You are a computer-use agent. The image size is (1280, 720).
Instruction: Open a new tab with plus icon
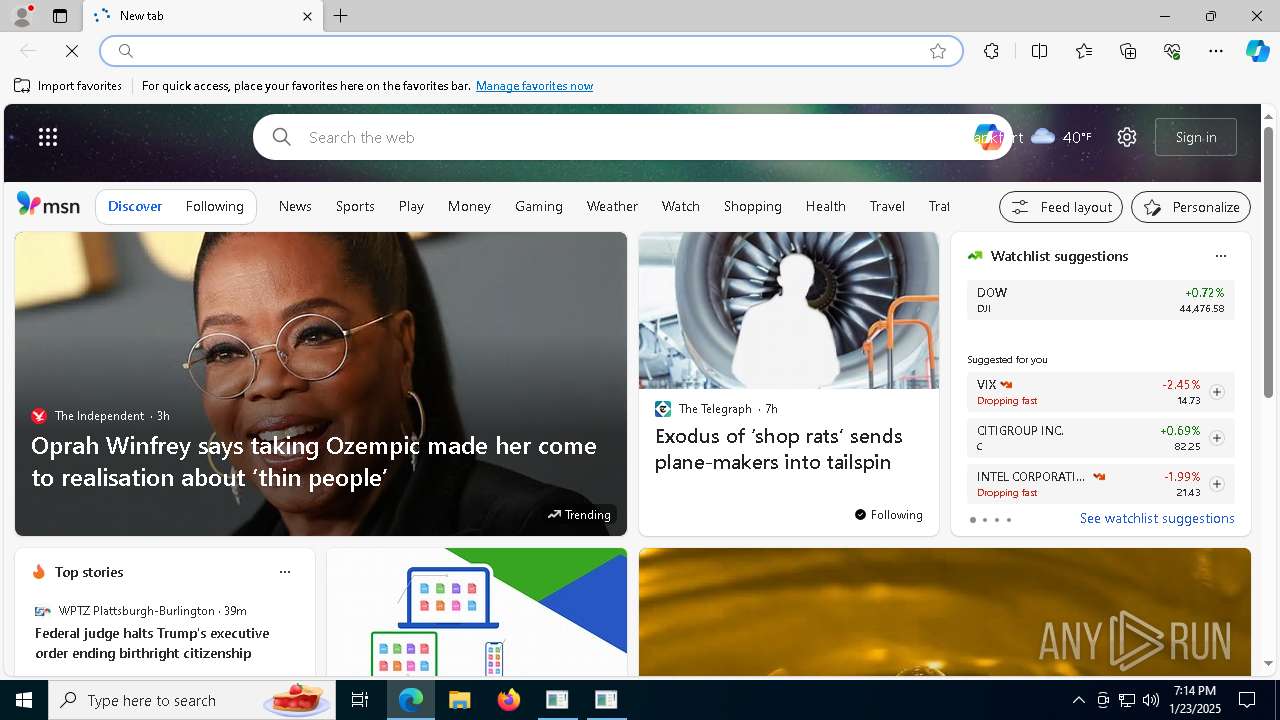coord(341,16)
